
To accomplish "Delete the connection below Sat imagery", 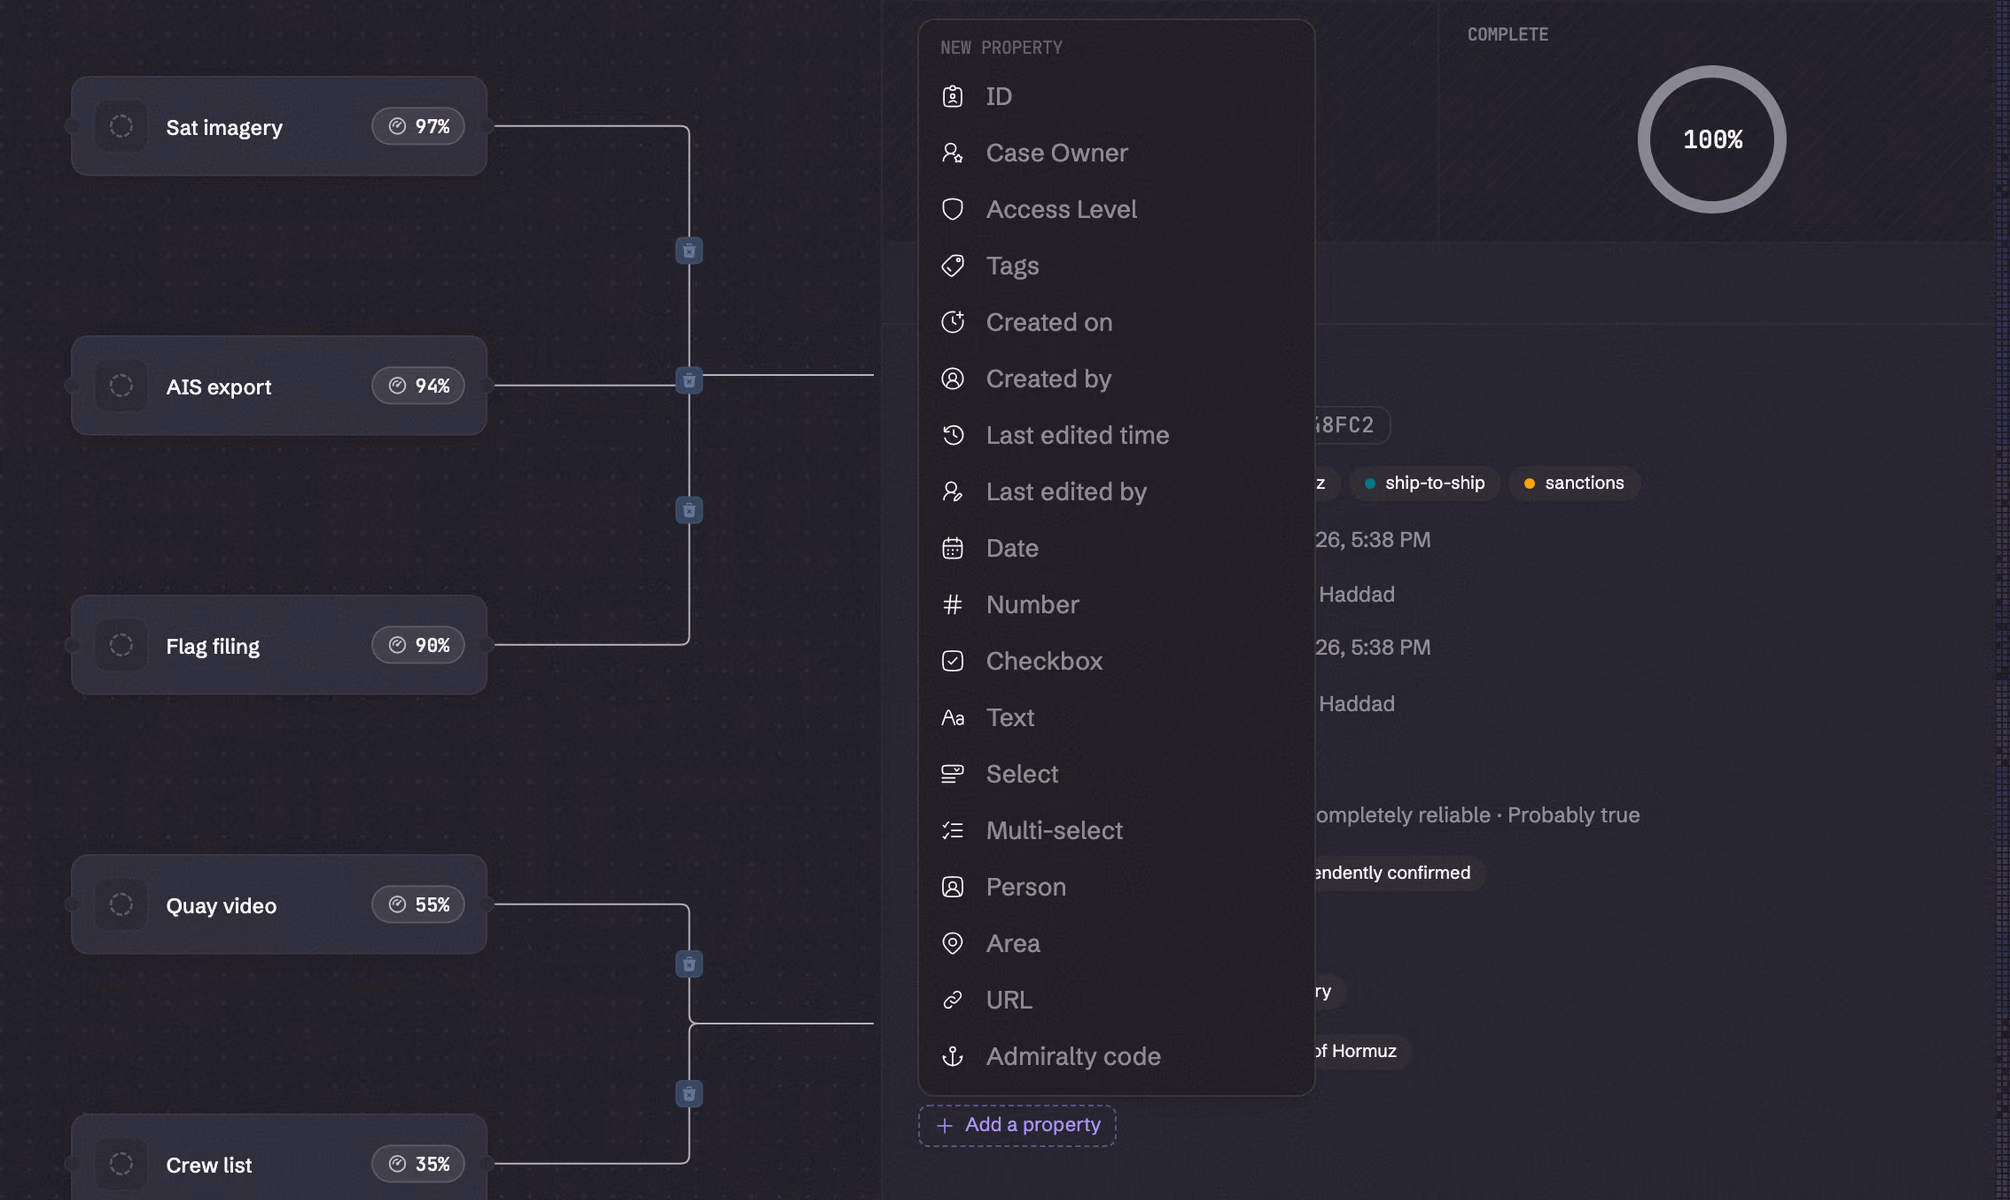I will point(689,251).
